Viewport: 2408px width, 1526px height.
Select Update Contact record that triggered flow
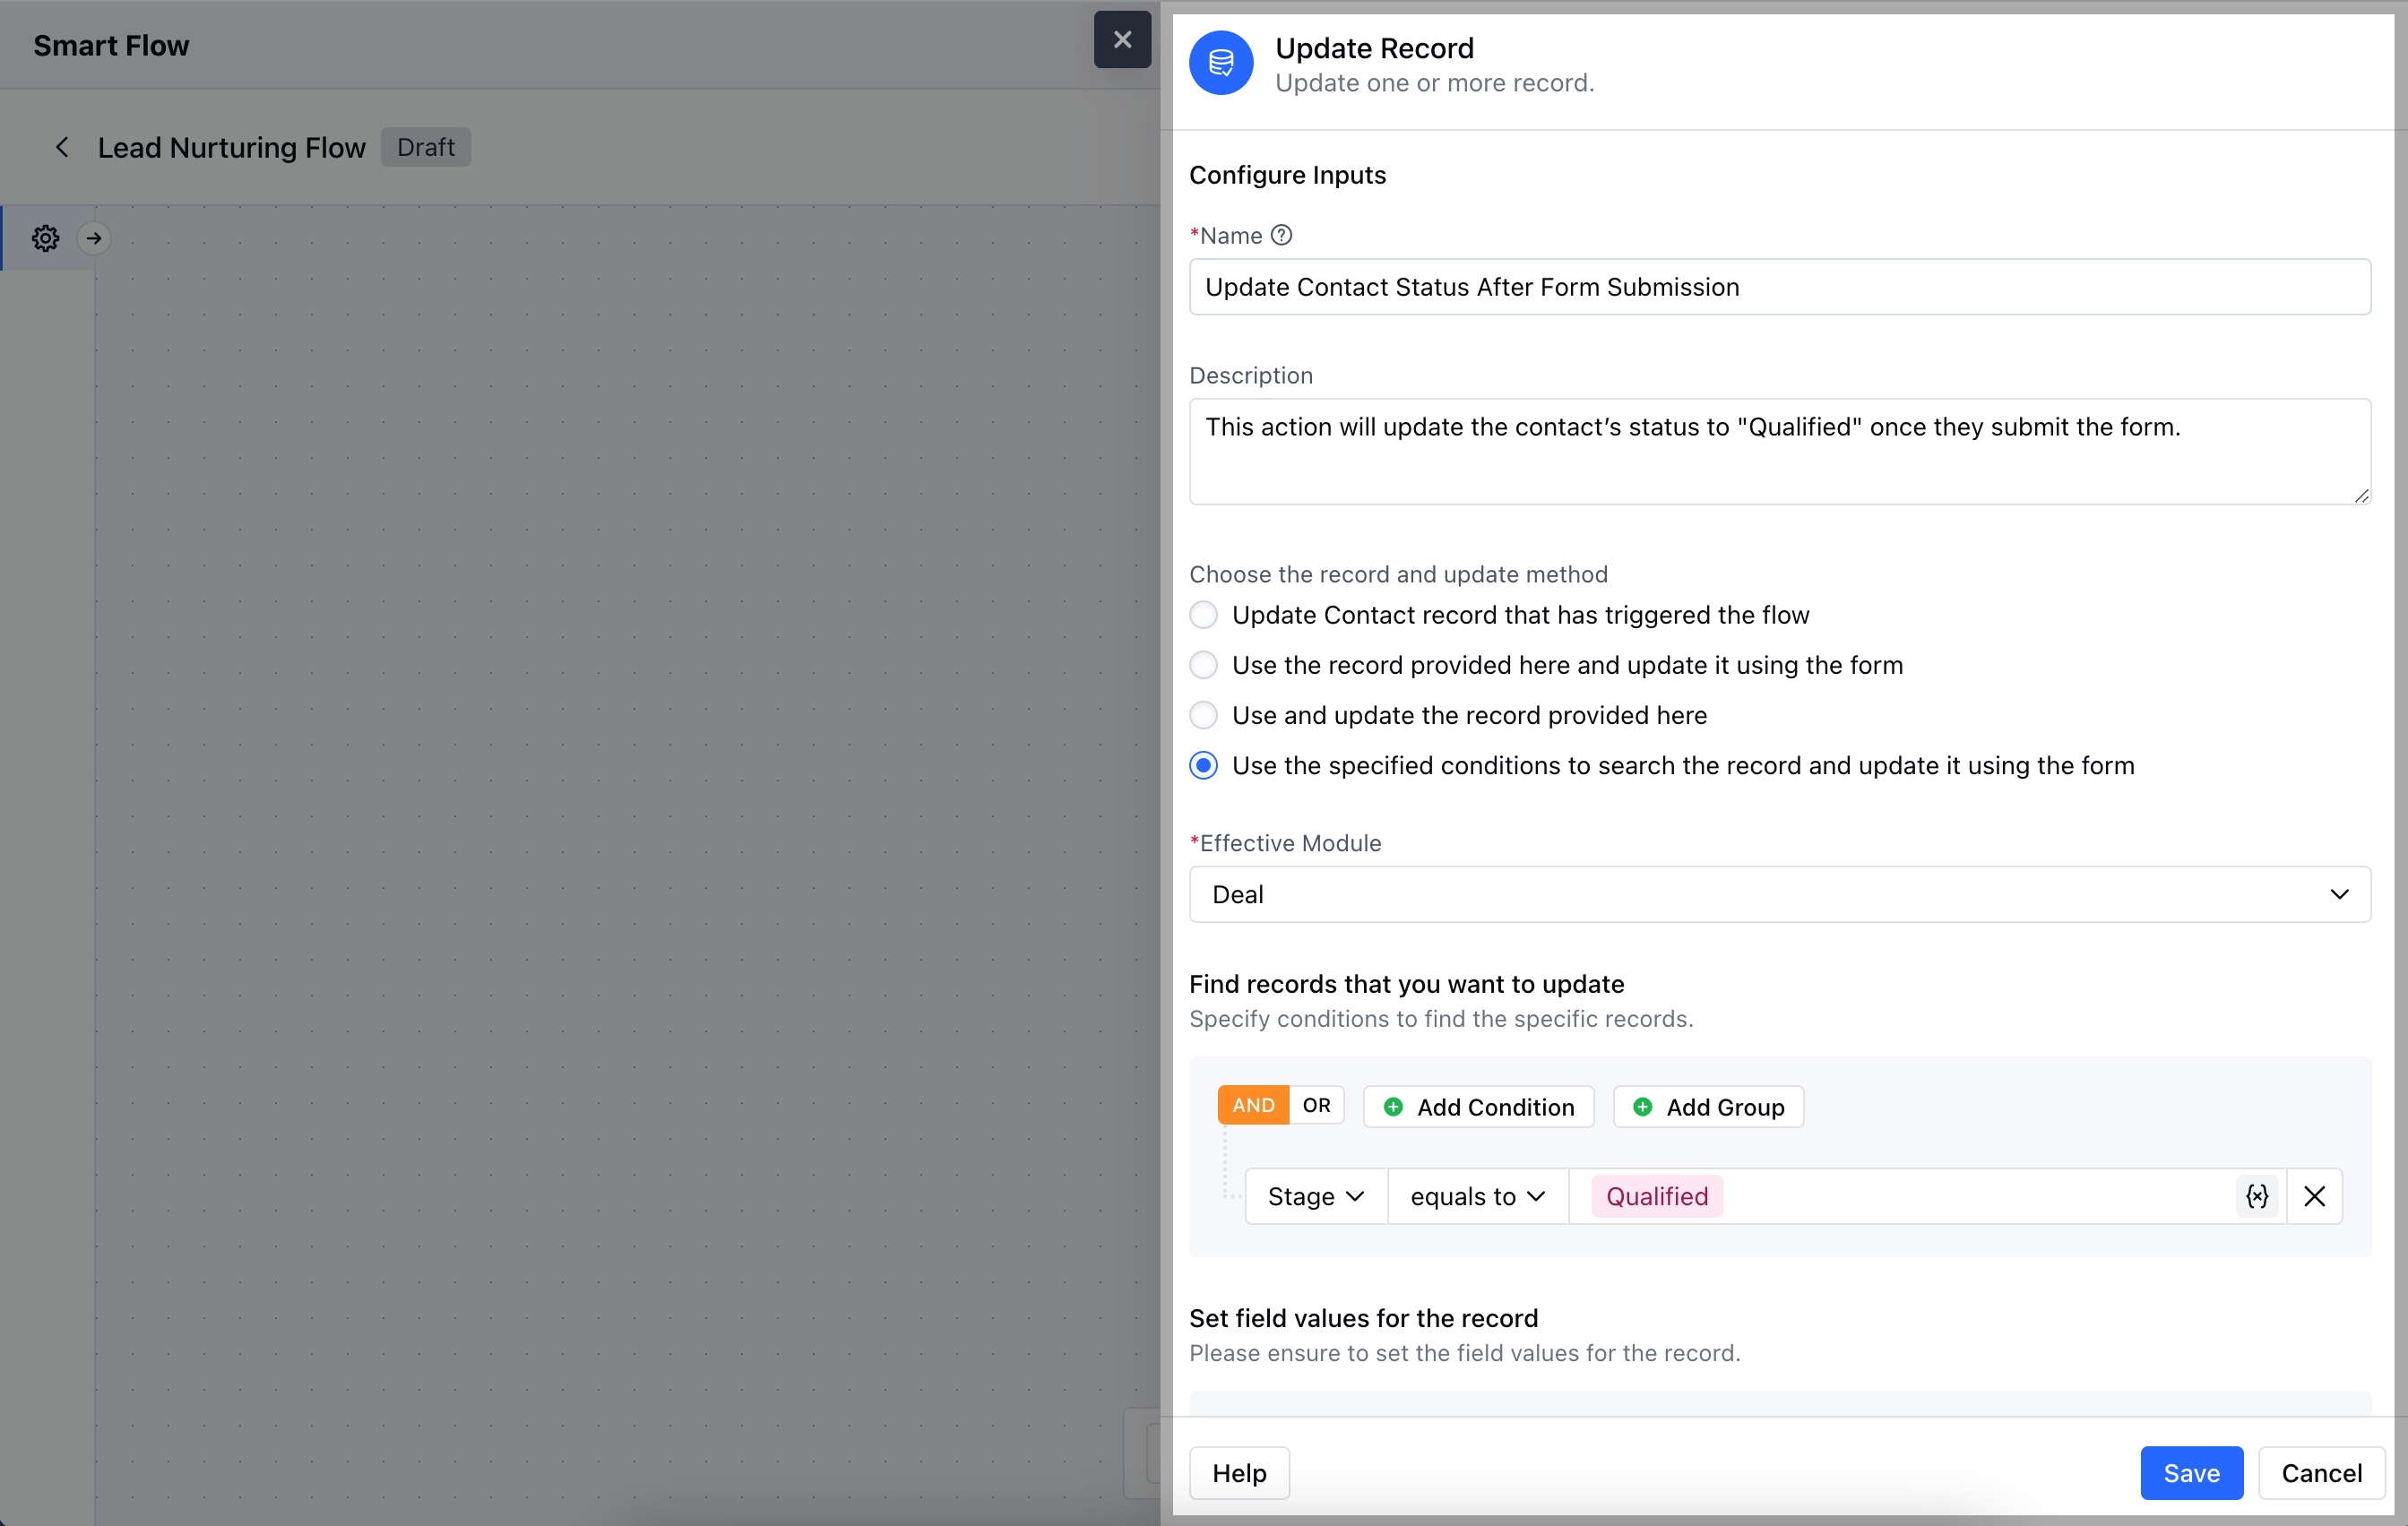coord(1204,615)
